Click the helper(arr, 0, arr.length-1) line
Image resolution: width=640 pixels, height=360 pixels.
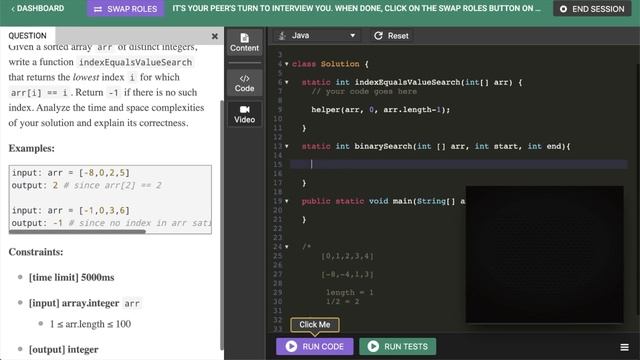pos(380,109)
